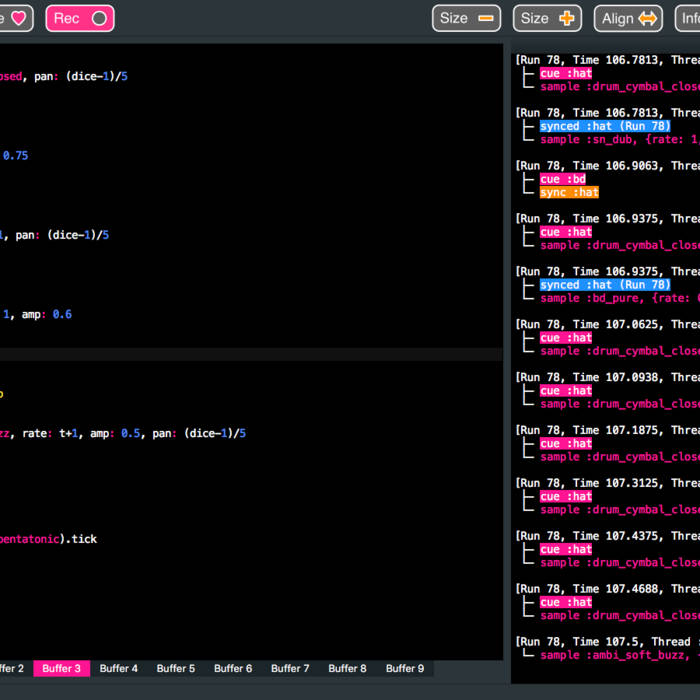Screen dimensions: 700x700
Task: Switch to the Buffer 7 tab
Action: [x=290, y=668]
